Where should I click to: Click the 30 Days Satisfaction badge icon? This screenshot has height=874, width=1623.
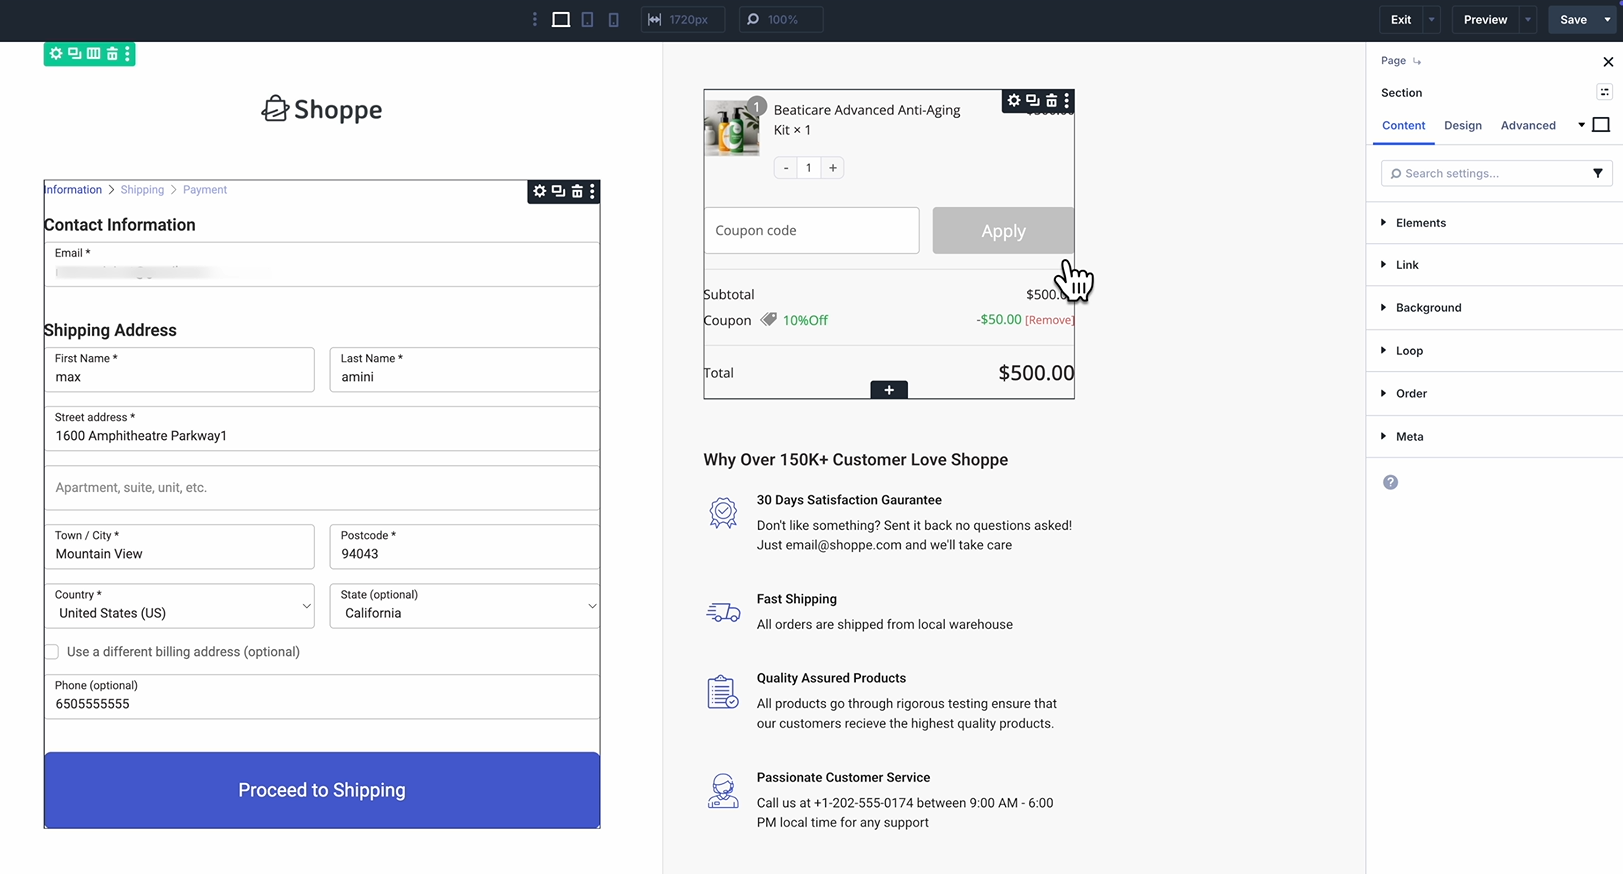(723, 513)
